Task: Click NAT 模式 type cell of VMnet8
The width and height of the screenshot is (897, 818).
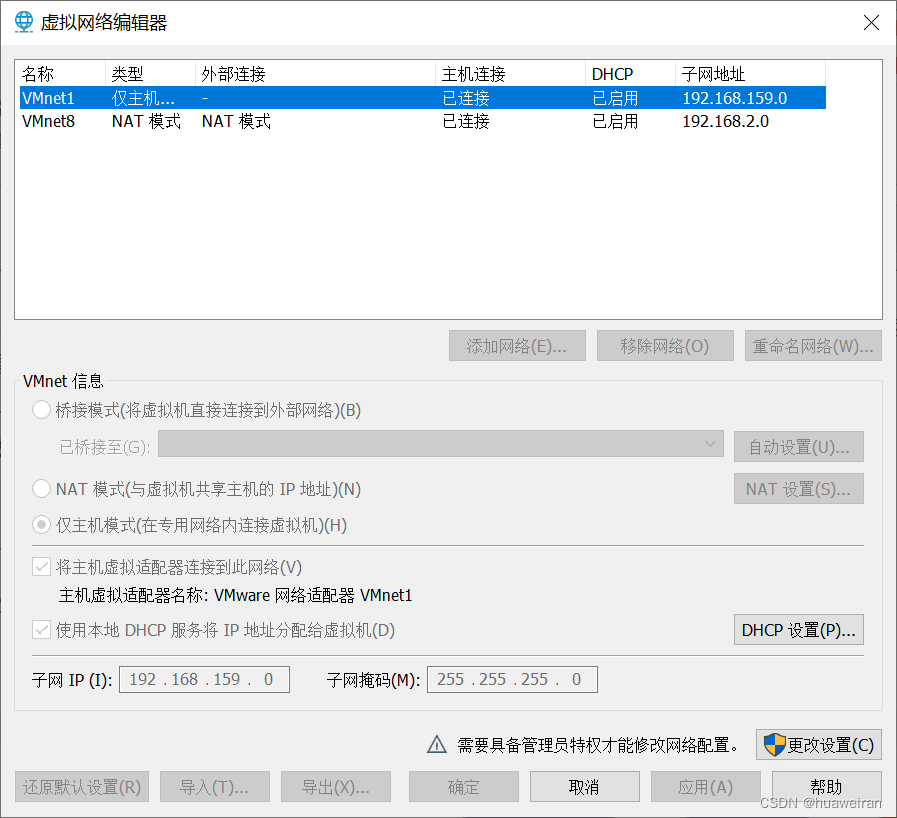Action: pos(146,121)
